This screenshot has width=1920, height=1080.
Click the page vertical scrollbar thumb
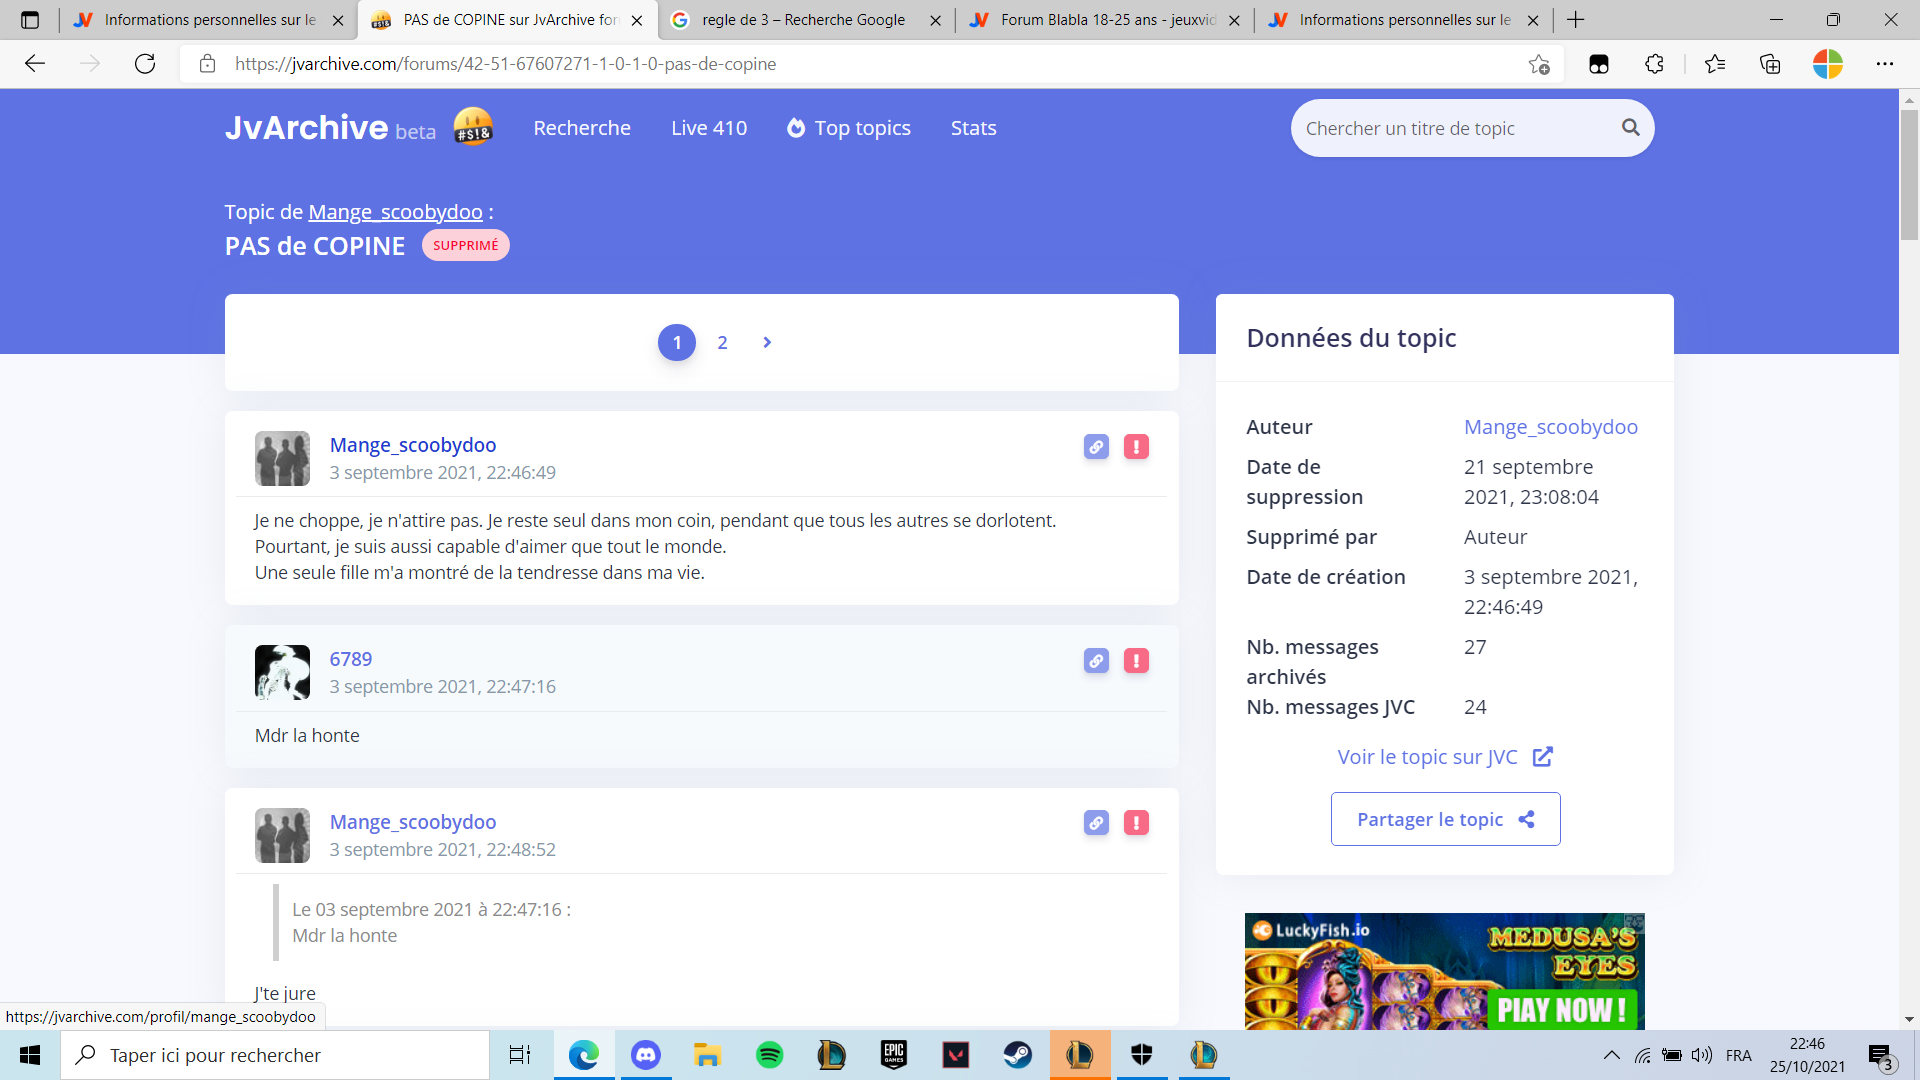click(x=1909, y=175)
